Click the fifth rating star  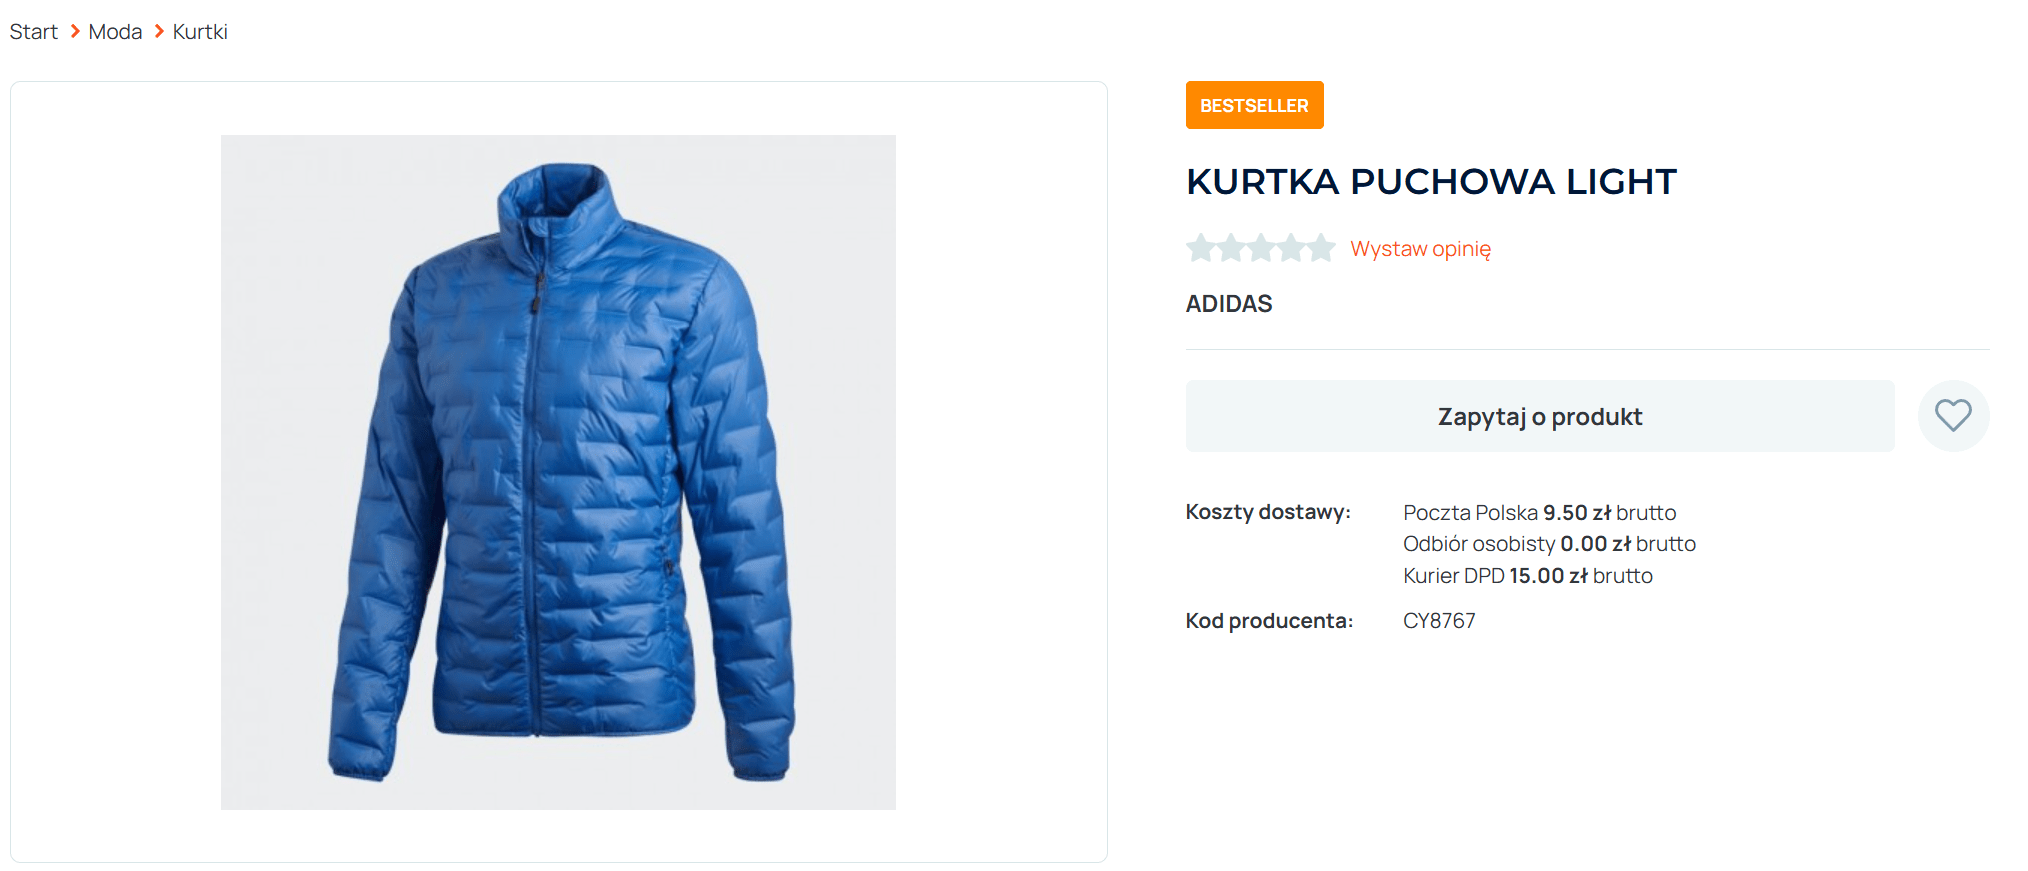1321,247
